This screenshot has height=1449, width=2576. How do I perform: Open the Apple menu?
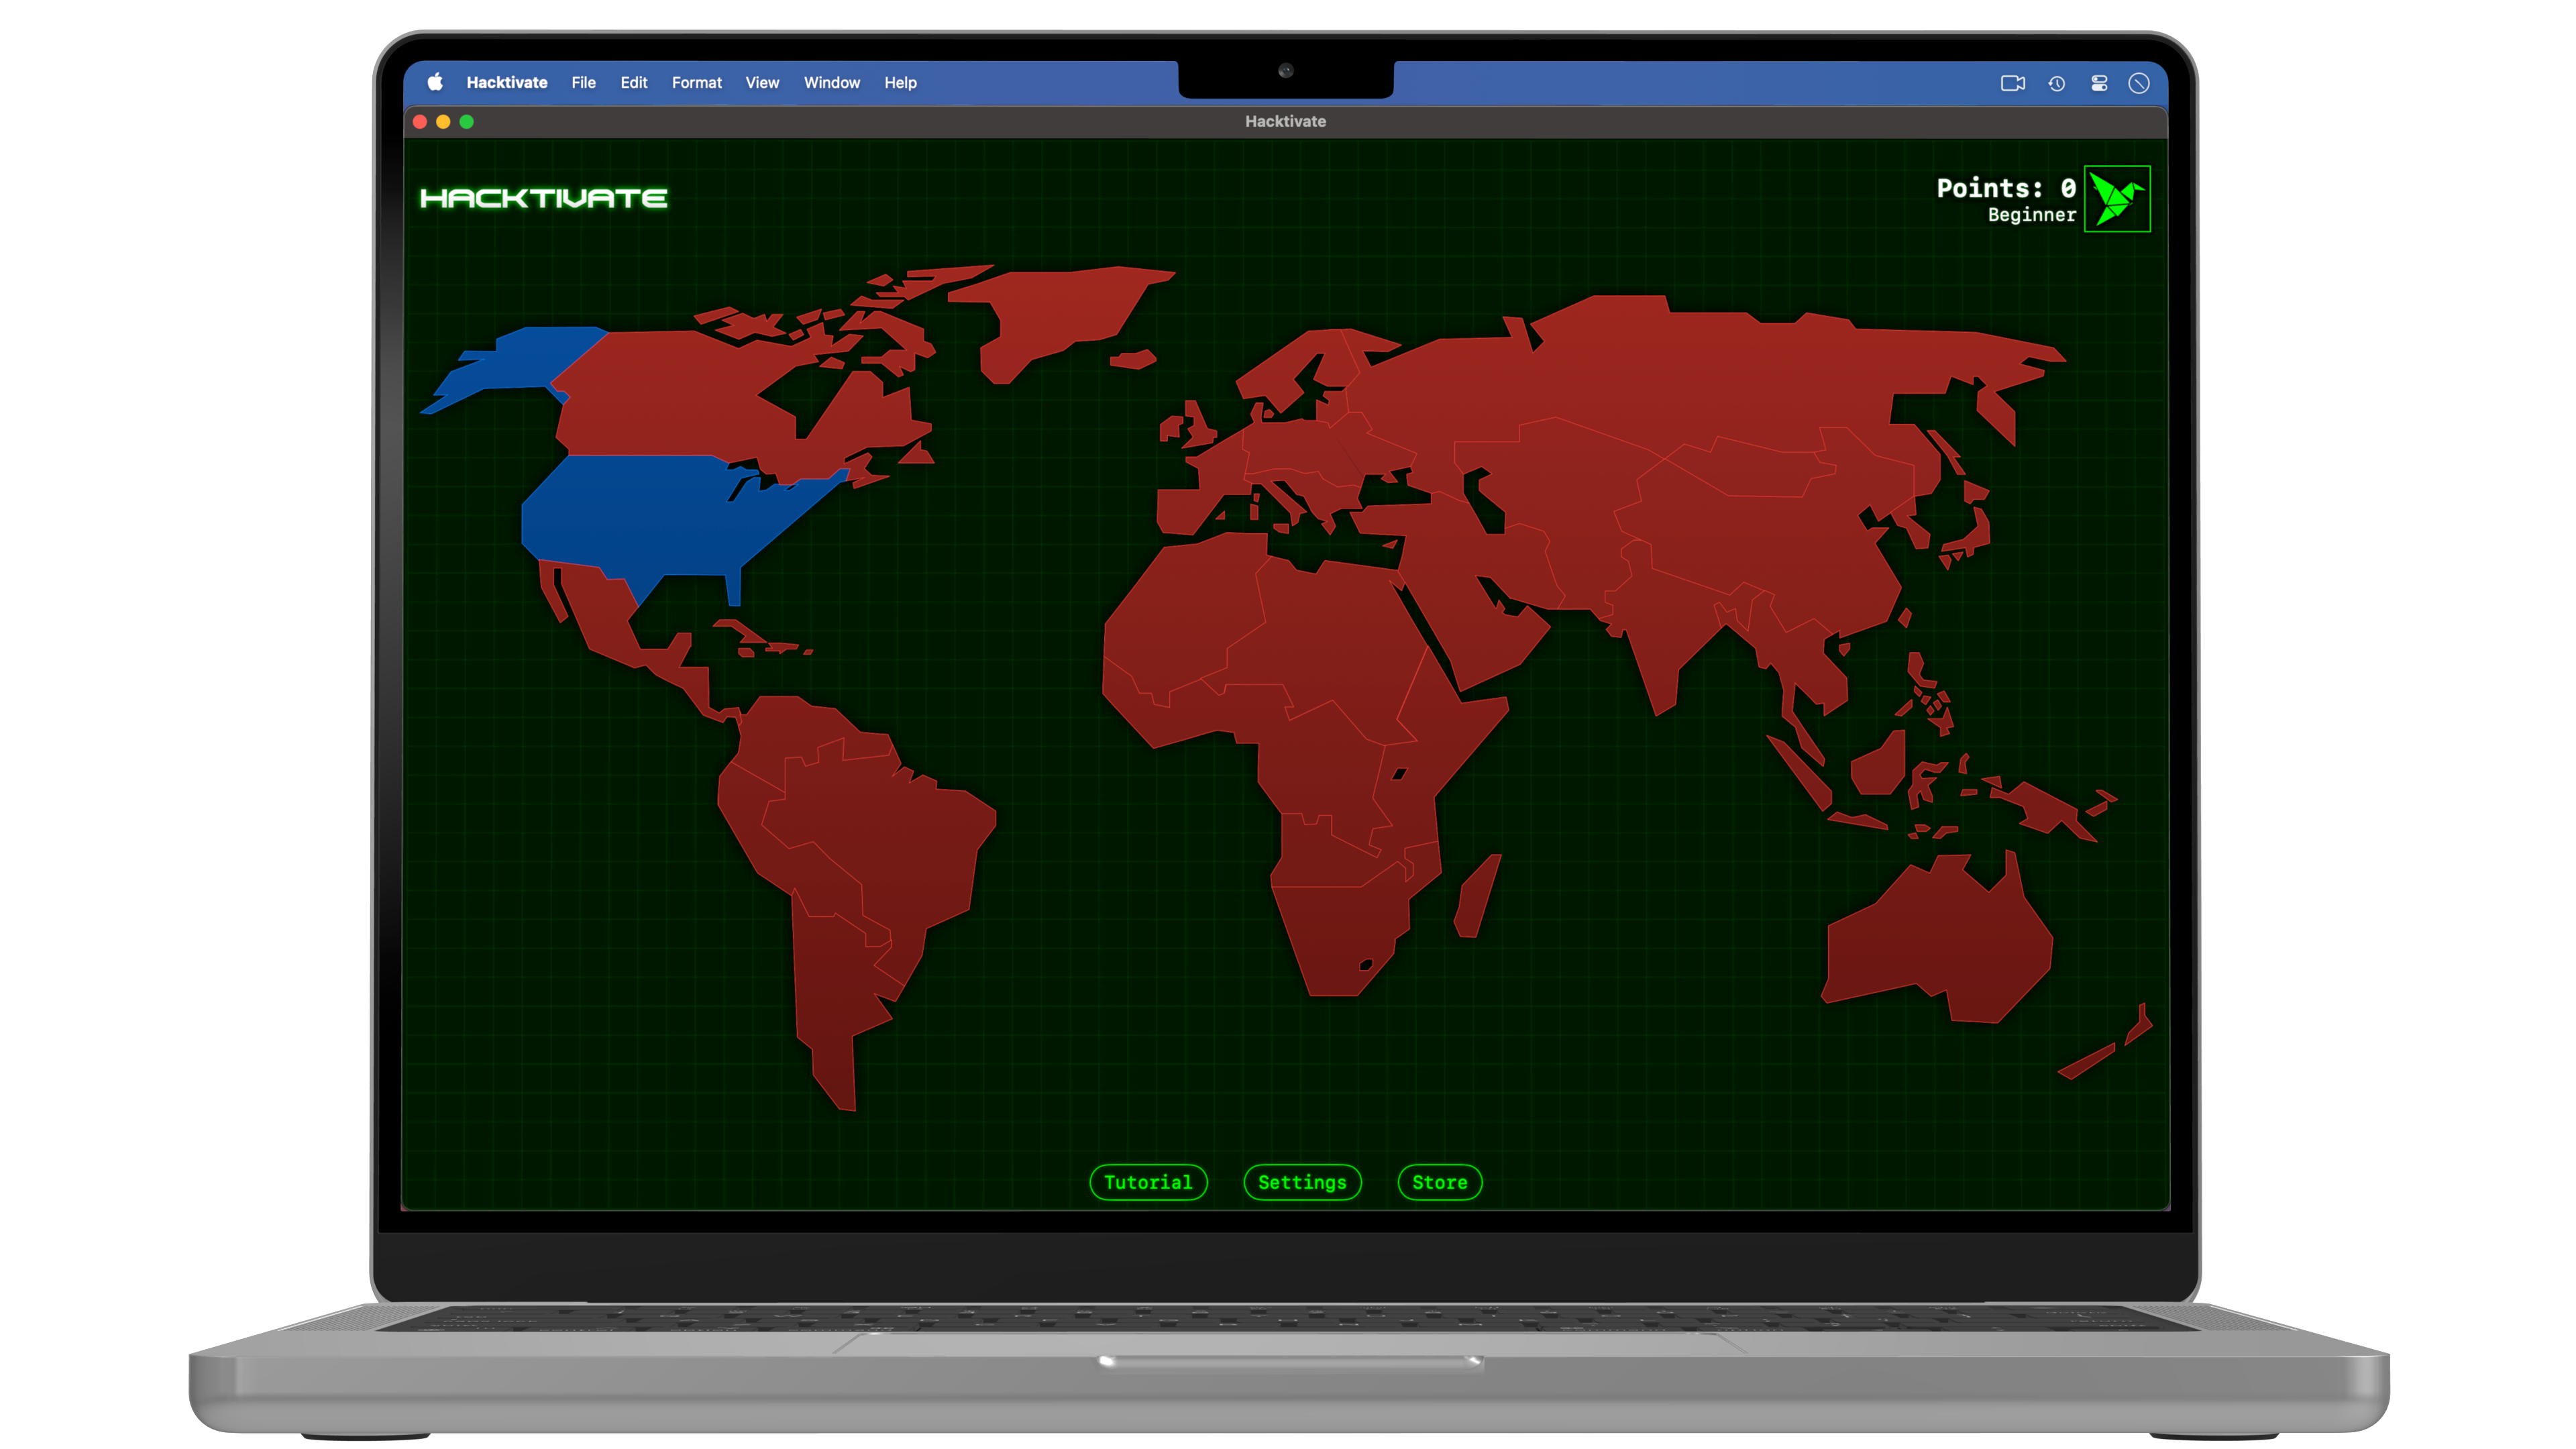pos(435,83)
